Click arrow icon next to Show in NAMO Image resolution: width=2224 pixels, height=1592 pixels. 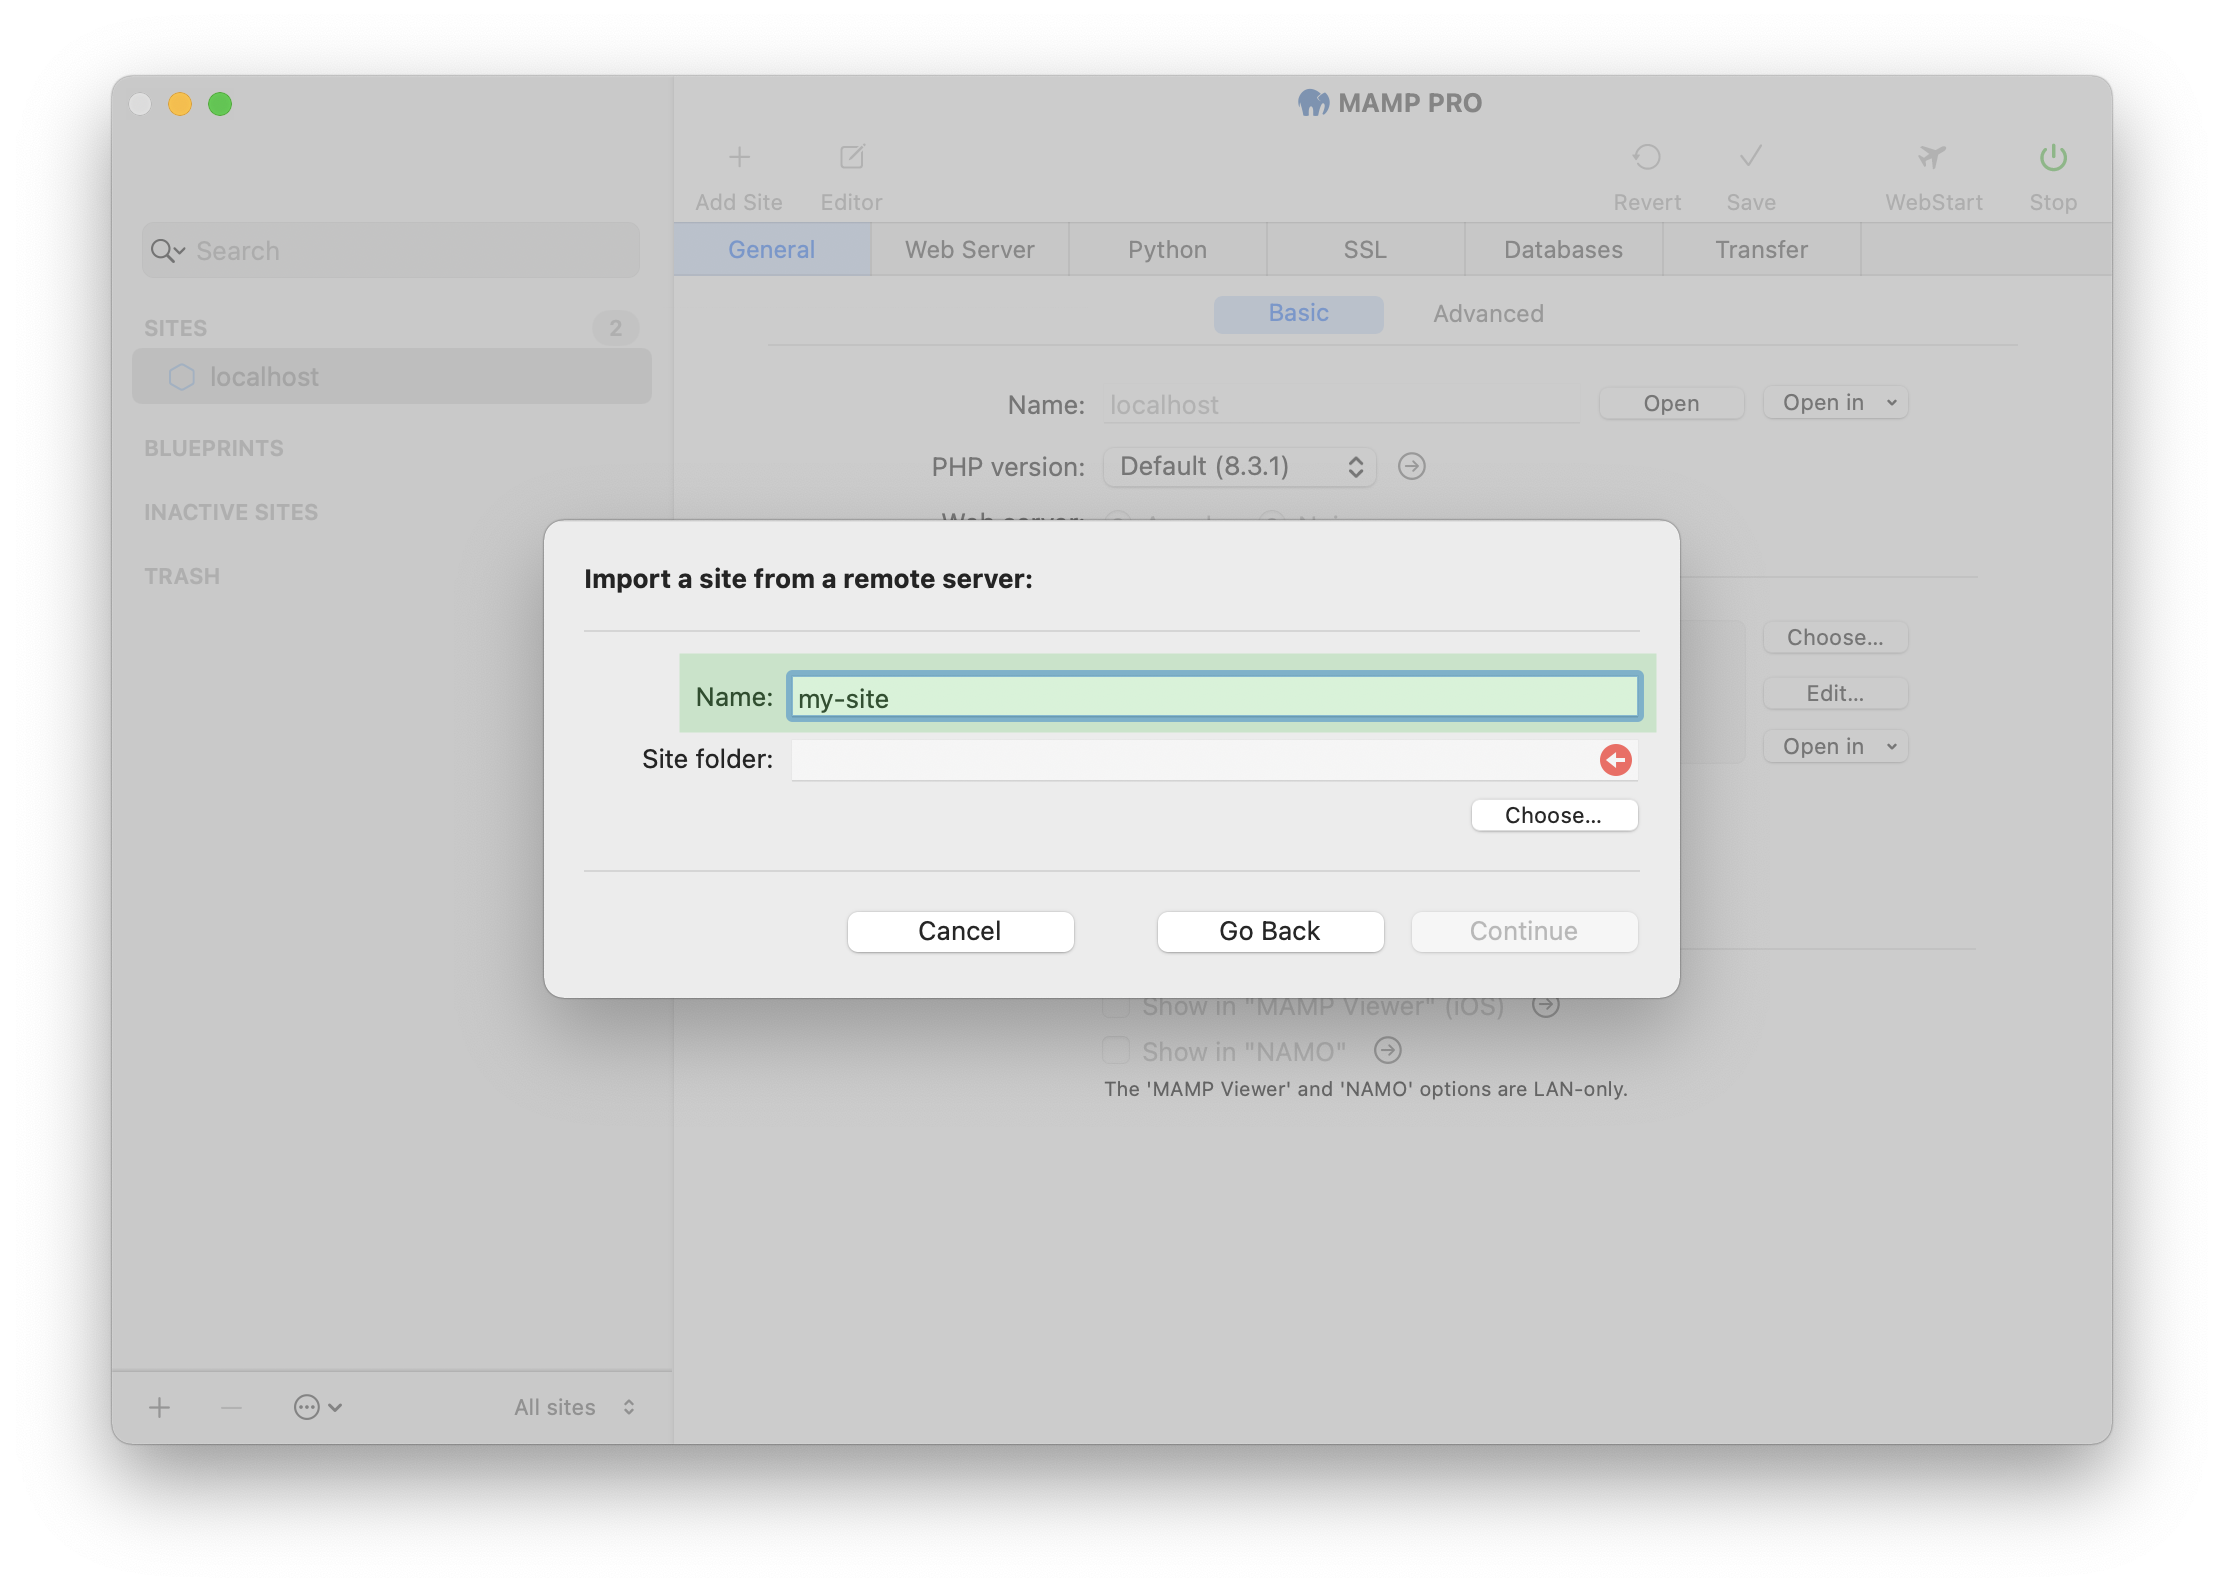tap(1387, 1050)
